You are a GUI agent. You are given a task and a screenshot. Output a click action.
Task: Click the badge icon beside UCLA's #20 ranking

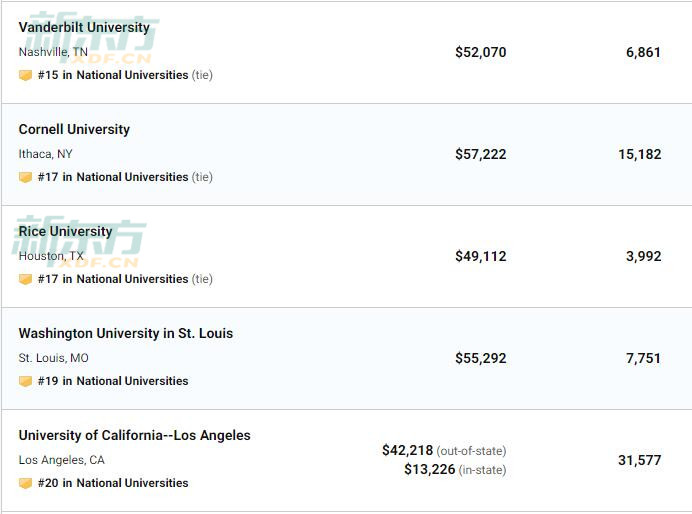click(25, 483)
